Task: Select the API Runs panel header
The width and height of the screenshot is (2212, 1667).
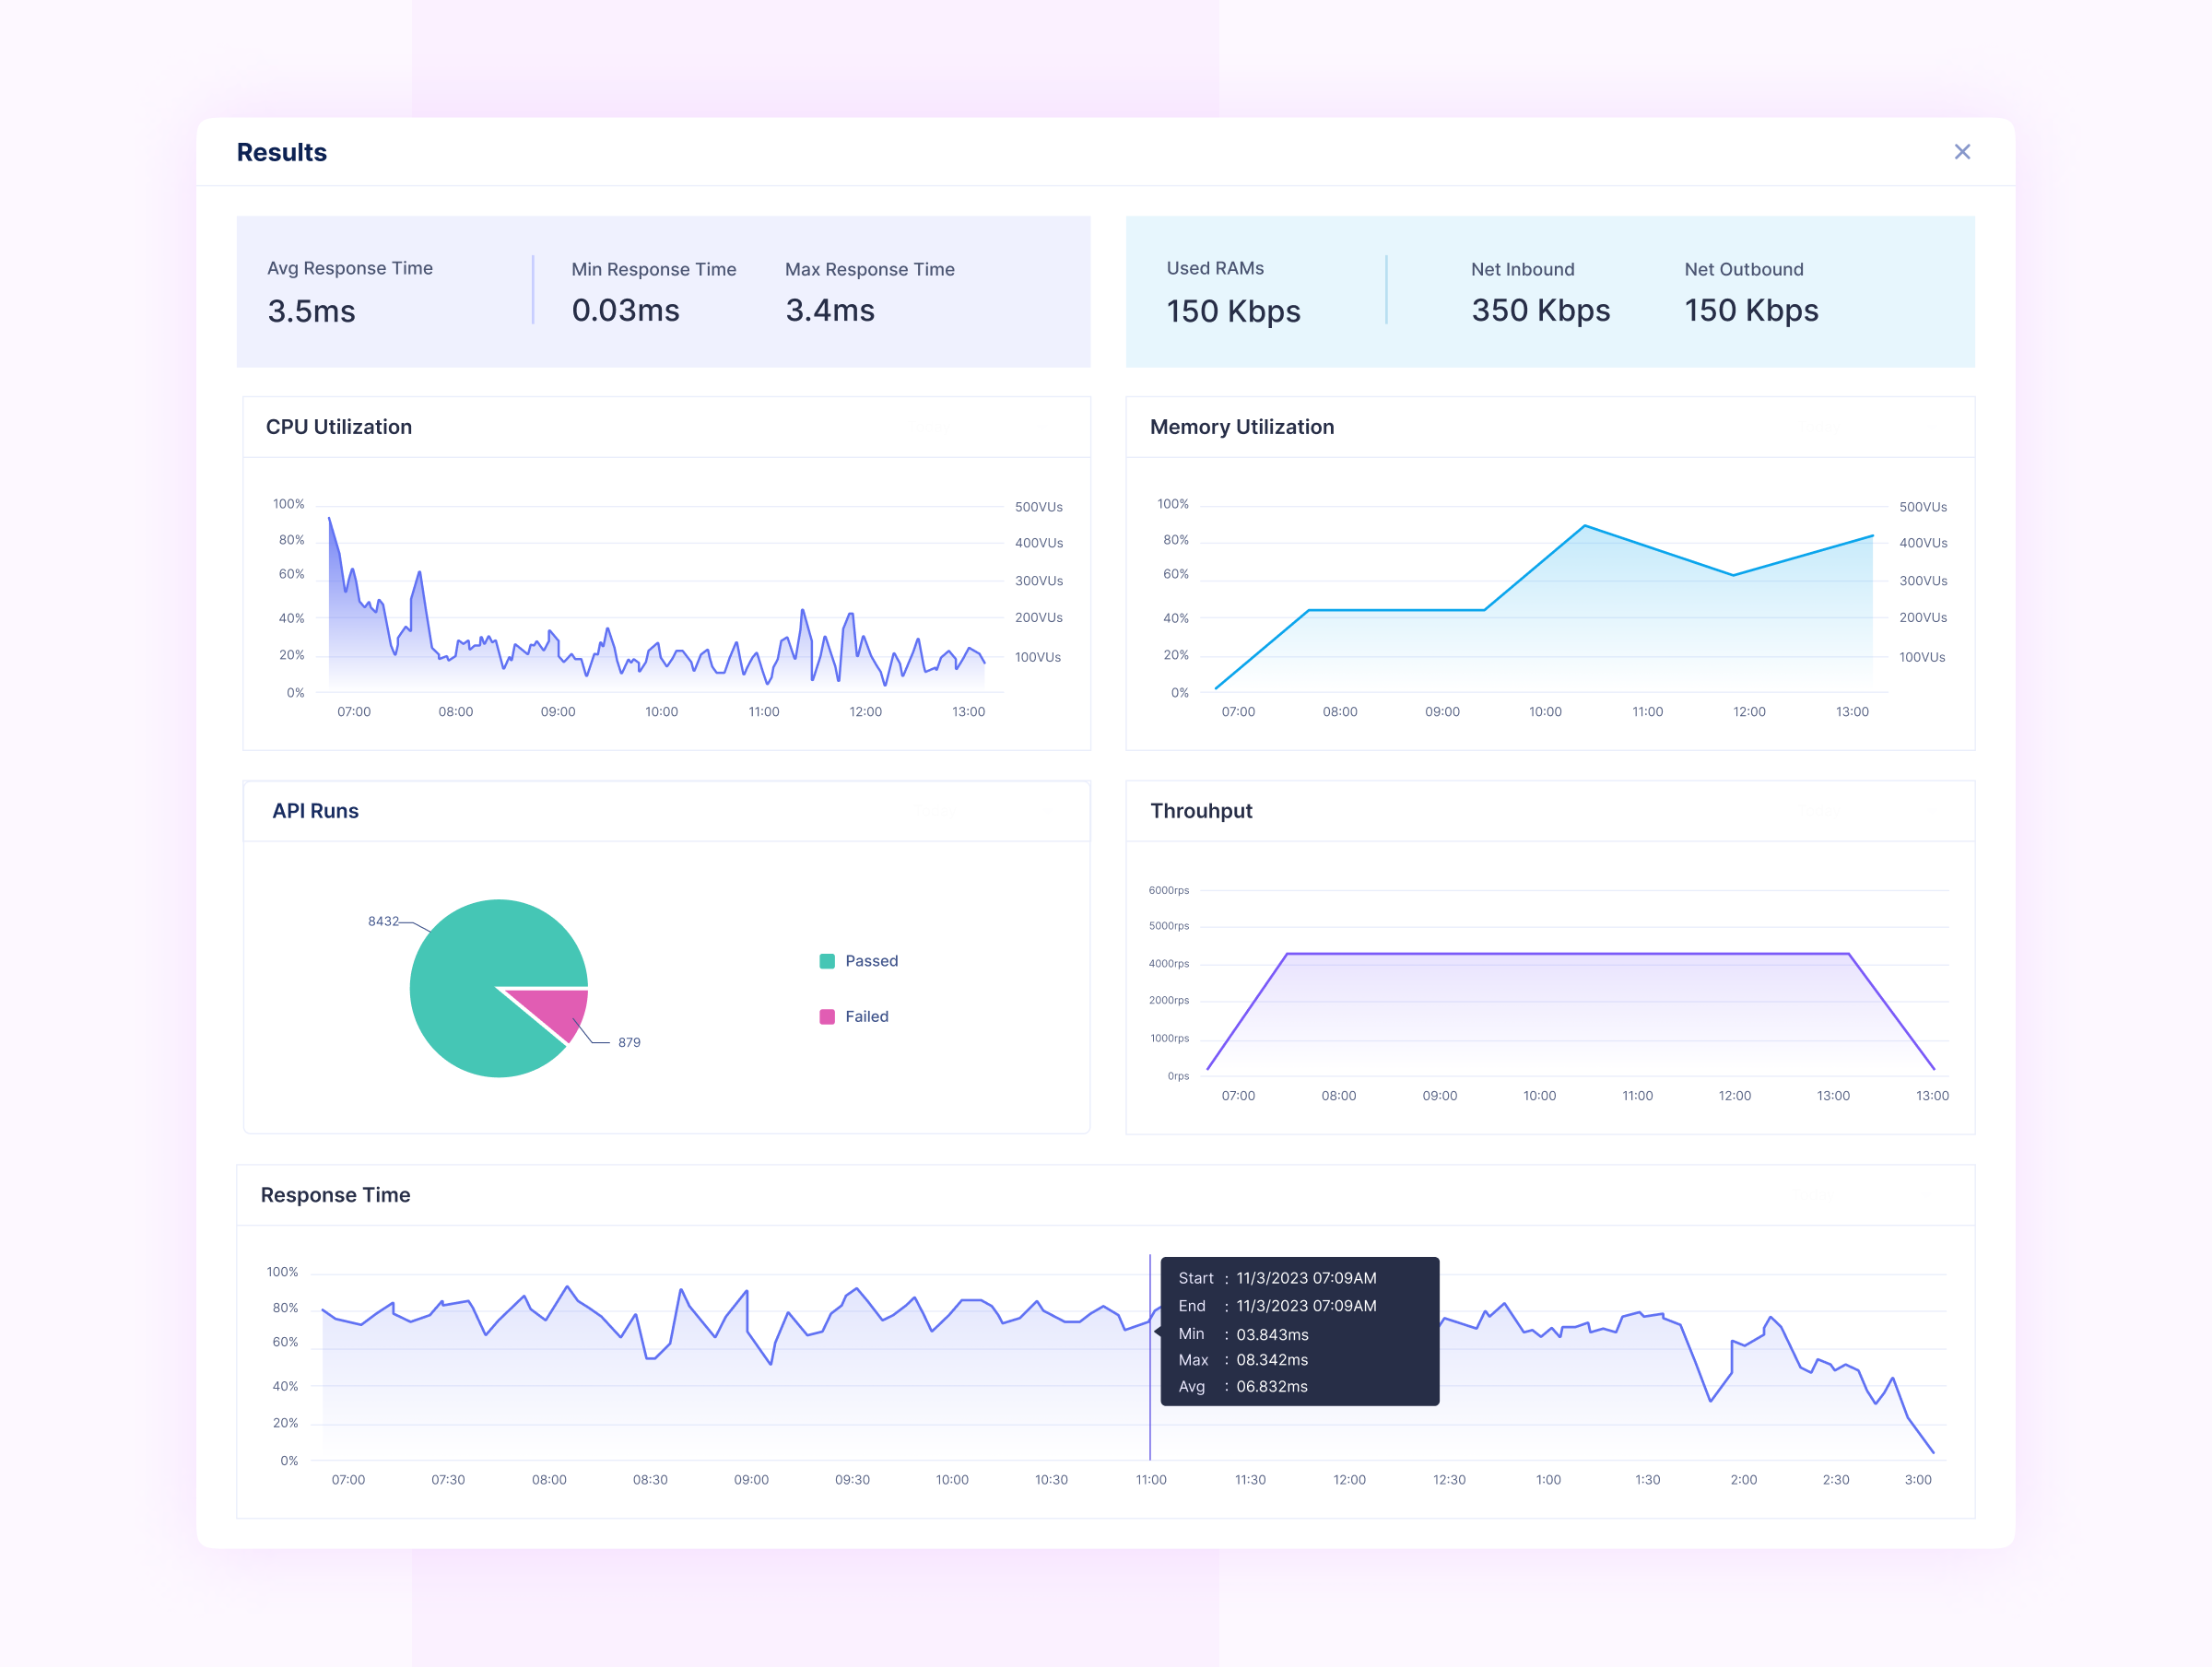Action: coord(315,811)
